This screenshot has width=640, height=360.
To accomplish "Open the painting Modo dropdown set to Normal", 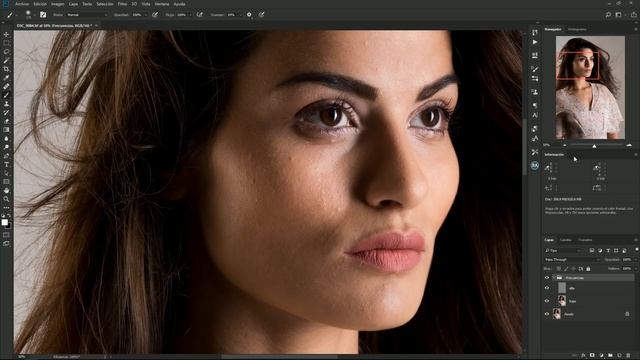I will pos(87,15).
